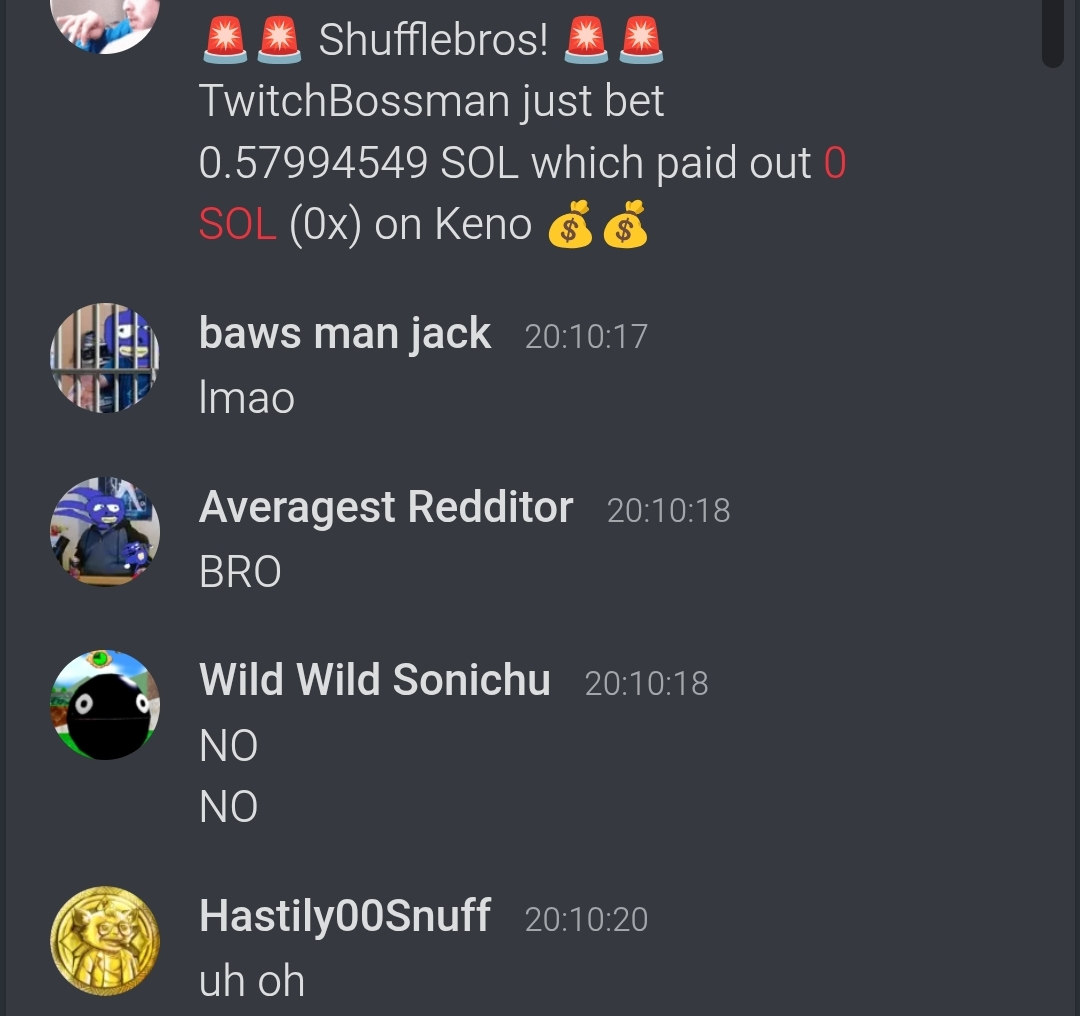Click username Hastily00Snuff

[344, 917]
